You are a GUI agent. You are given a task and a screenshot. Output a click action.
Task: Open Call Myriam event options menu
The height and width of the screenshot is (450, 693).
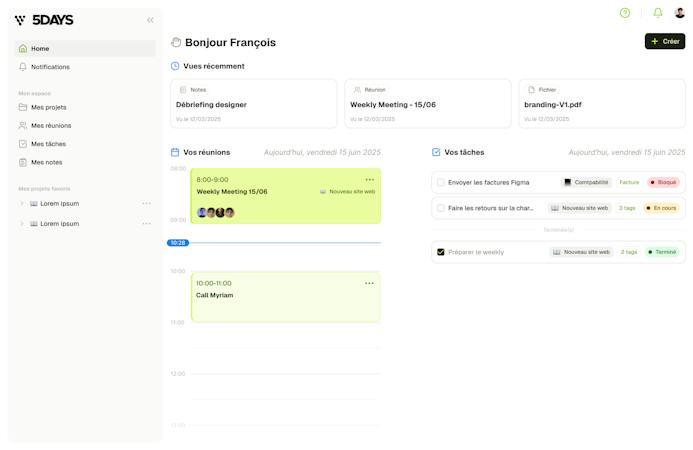pyautogui.click(x=369, y=283)
